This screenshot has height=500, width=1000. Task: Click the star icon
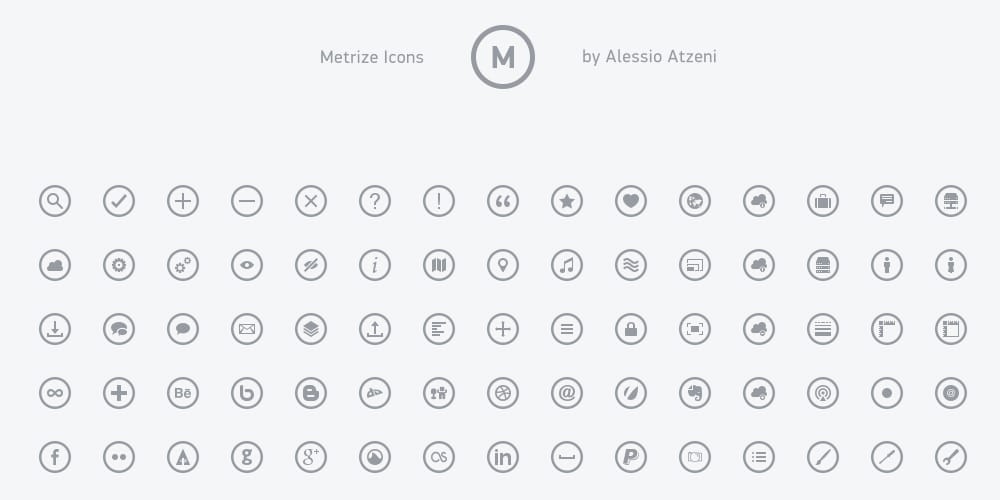(x=567, y=202)
